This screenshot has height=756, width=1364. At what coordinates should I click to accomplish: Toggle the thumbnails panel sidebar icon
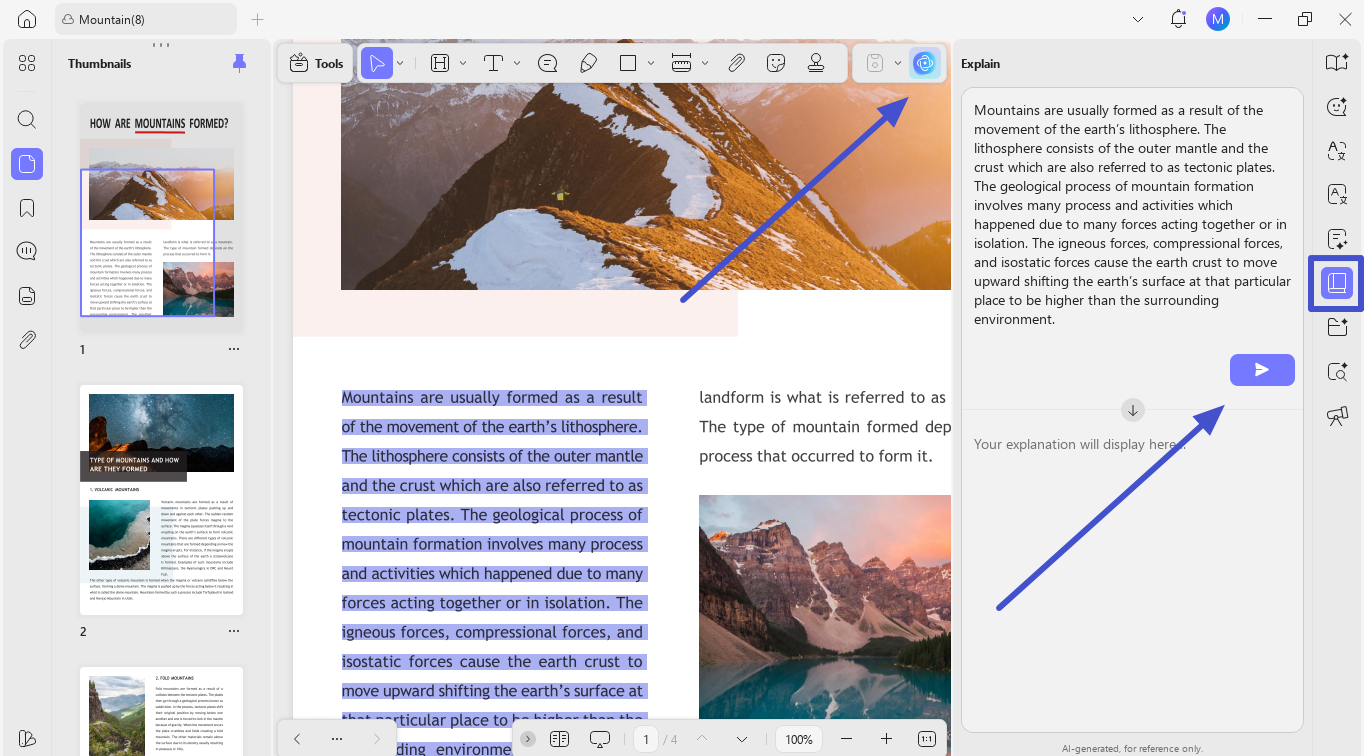[27, 163]
